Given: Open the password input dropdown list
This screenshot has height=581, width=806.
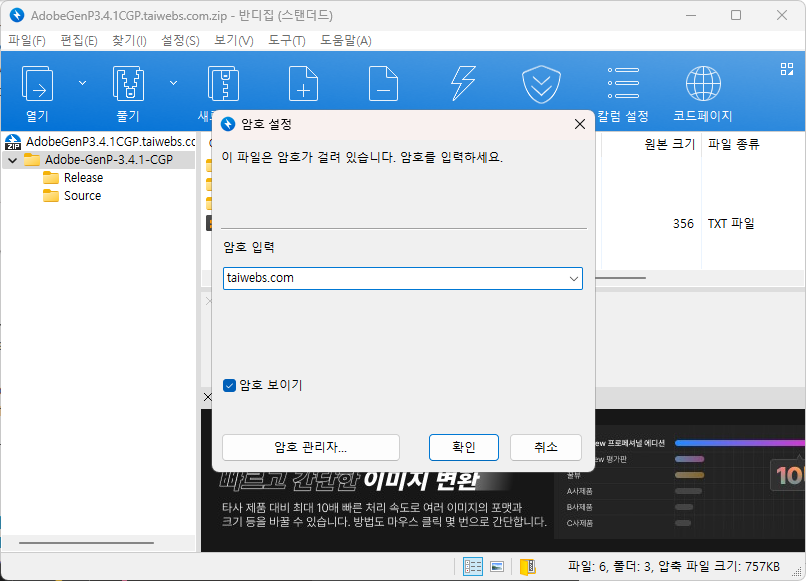Looking at the screenshot, I should click(x=573, y=279).
